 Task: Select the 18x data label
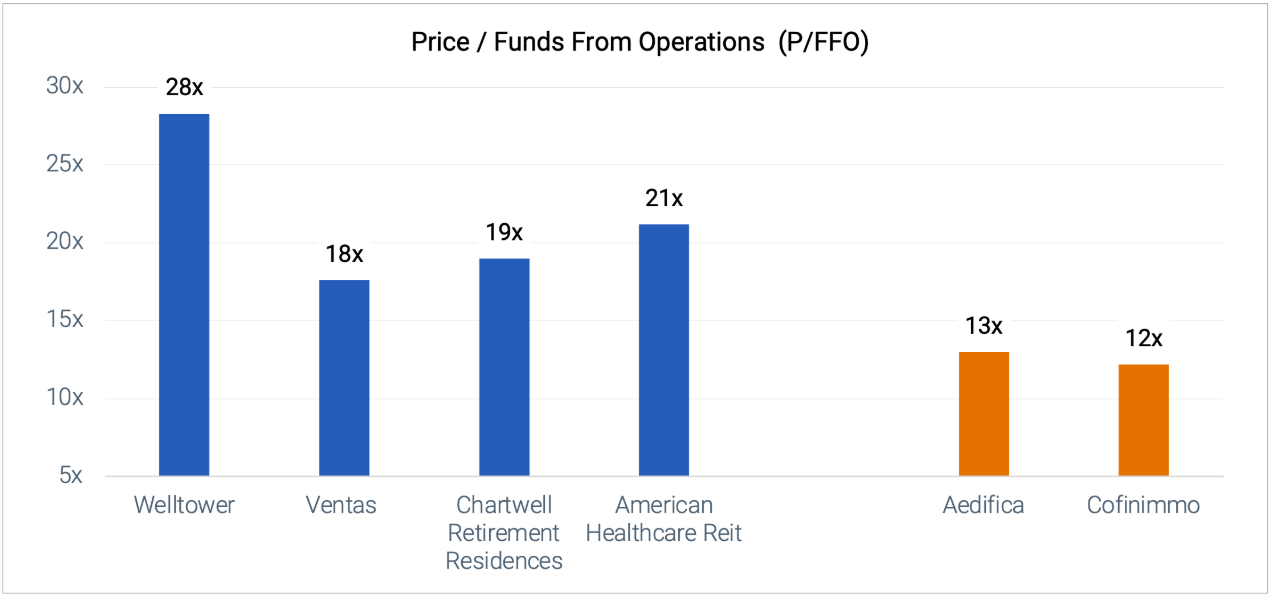(x=344, y=254)
